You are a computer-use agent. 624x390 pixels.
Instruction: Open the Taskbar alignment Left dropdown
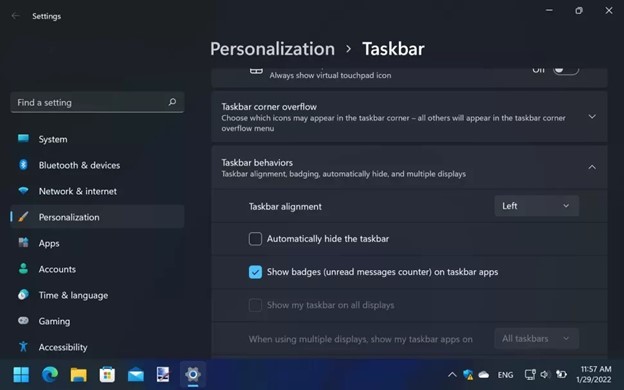click(x=536, y=206)
